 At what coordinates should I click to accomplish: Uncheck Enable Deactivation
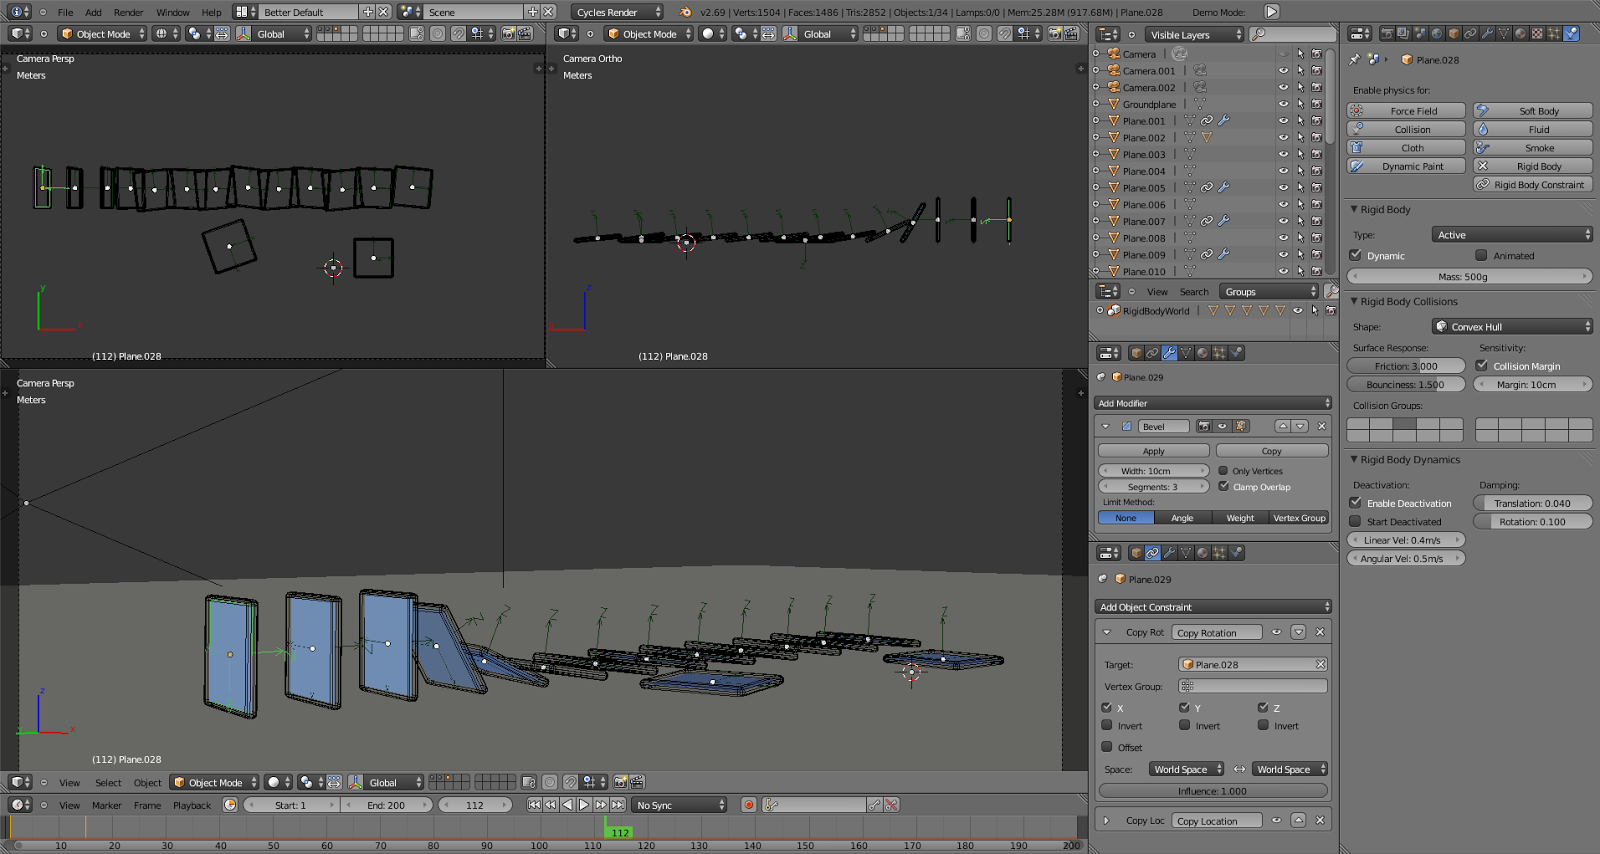click(x=1356, y=503)
